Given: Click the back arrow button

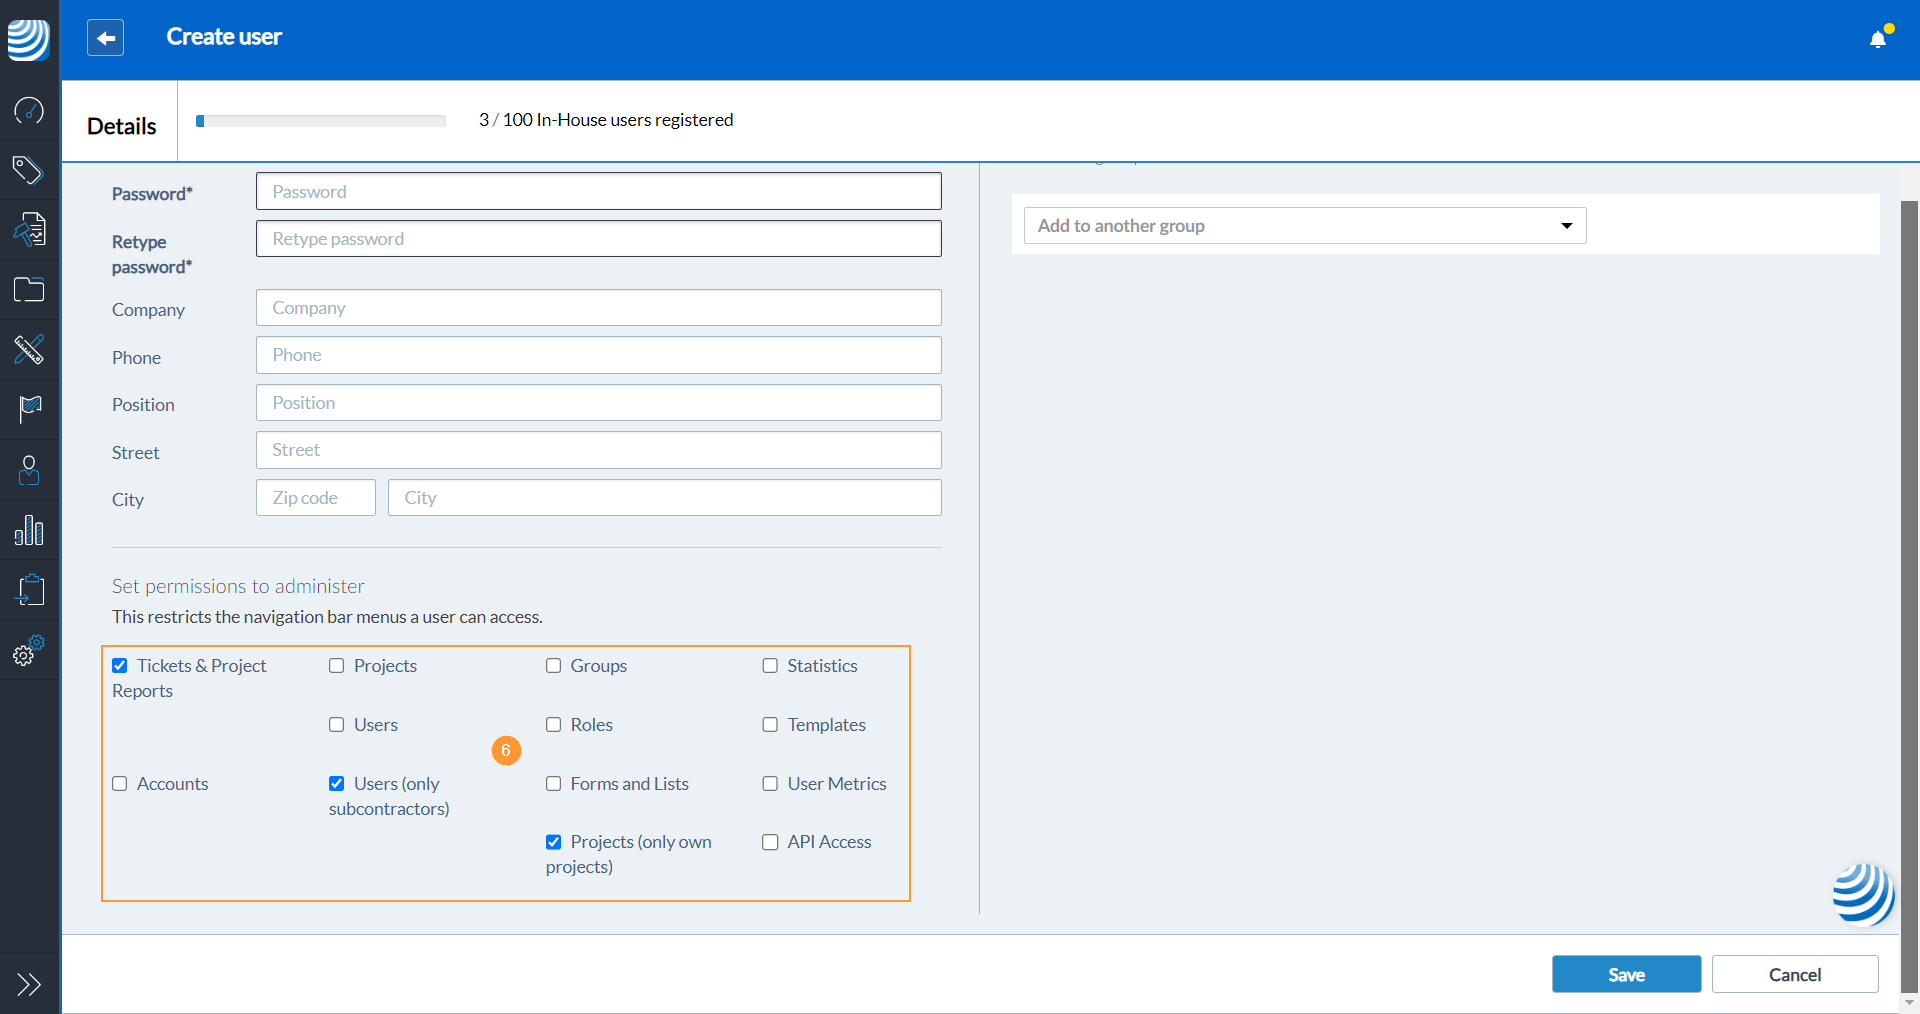Looking at the screenshot, I should pos(105,38).
